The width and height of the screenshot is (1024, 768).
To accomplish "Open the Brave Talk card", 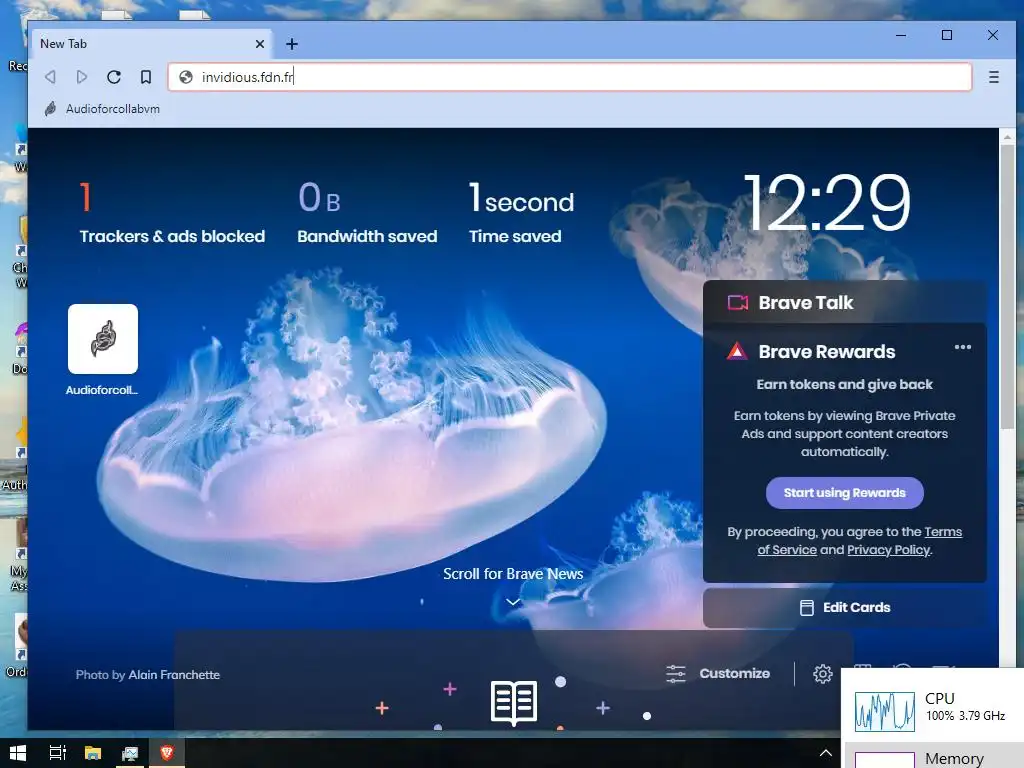I will [844, 302].
